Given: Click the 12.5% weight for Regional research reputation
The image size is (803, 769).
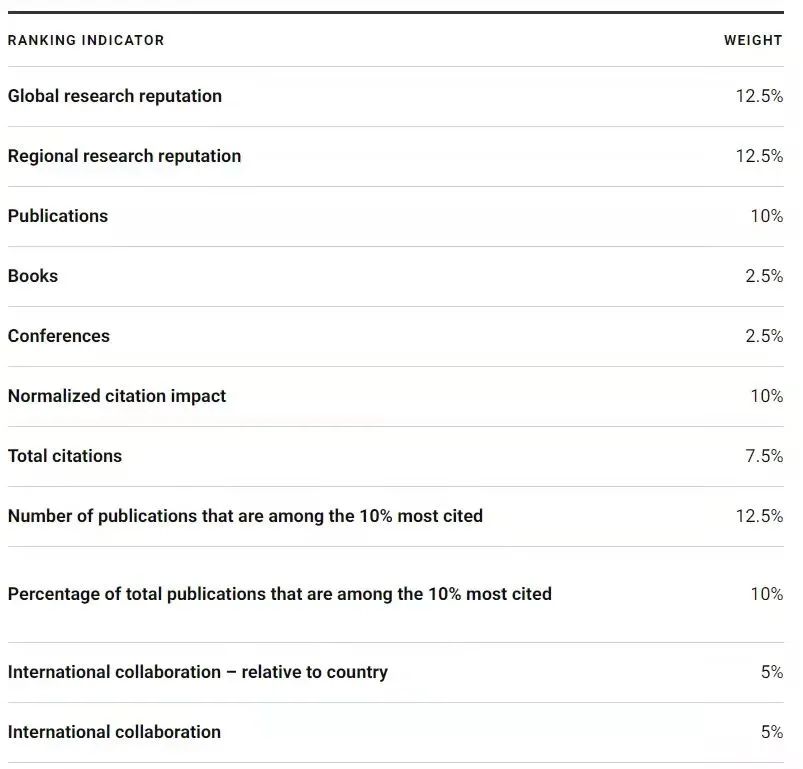Looking at the screenshot, I should click(x=759, y=156).
